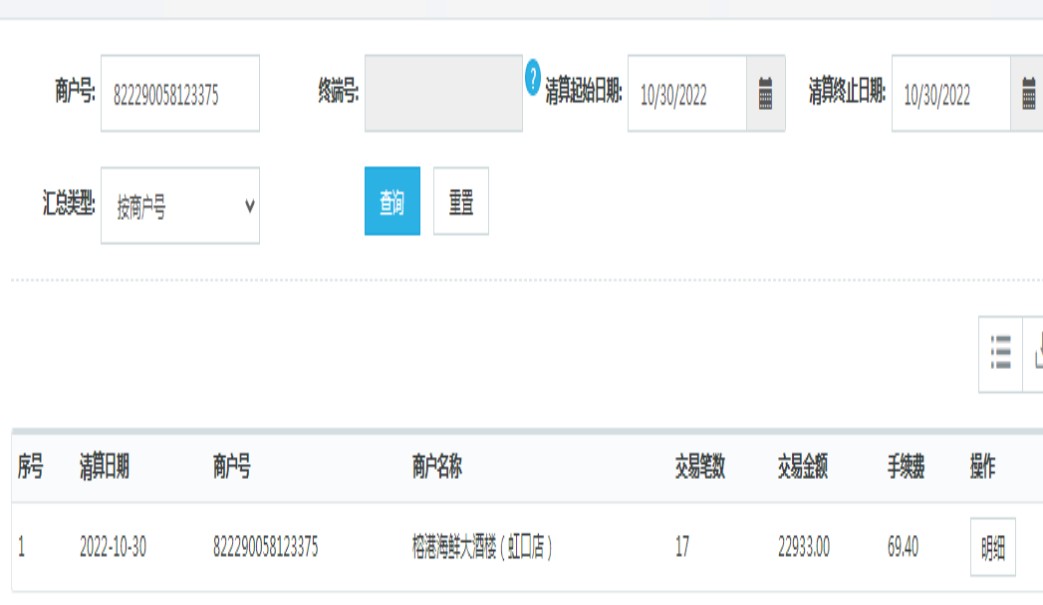
Task: Sort by the 清算日期 column header
Action: point(104,467)
